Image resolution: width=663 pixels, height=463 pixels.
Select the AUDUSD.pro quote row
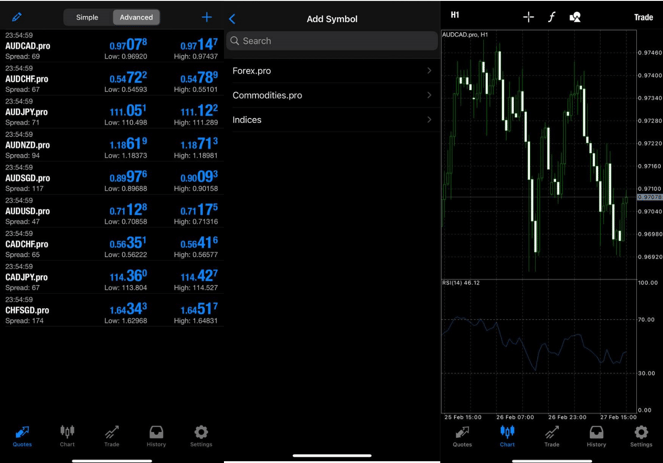click(x=112, y=211)
